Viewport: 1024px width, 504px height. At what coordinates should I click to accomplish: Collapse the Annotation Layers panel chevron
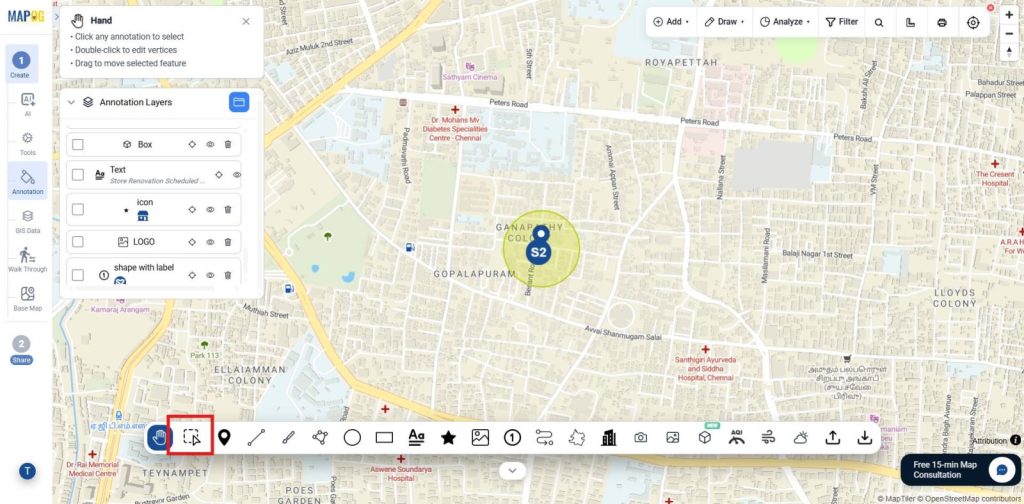pos(72,102)
